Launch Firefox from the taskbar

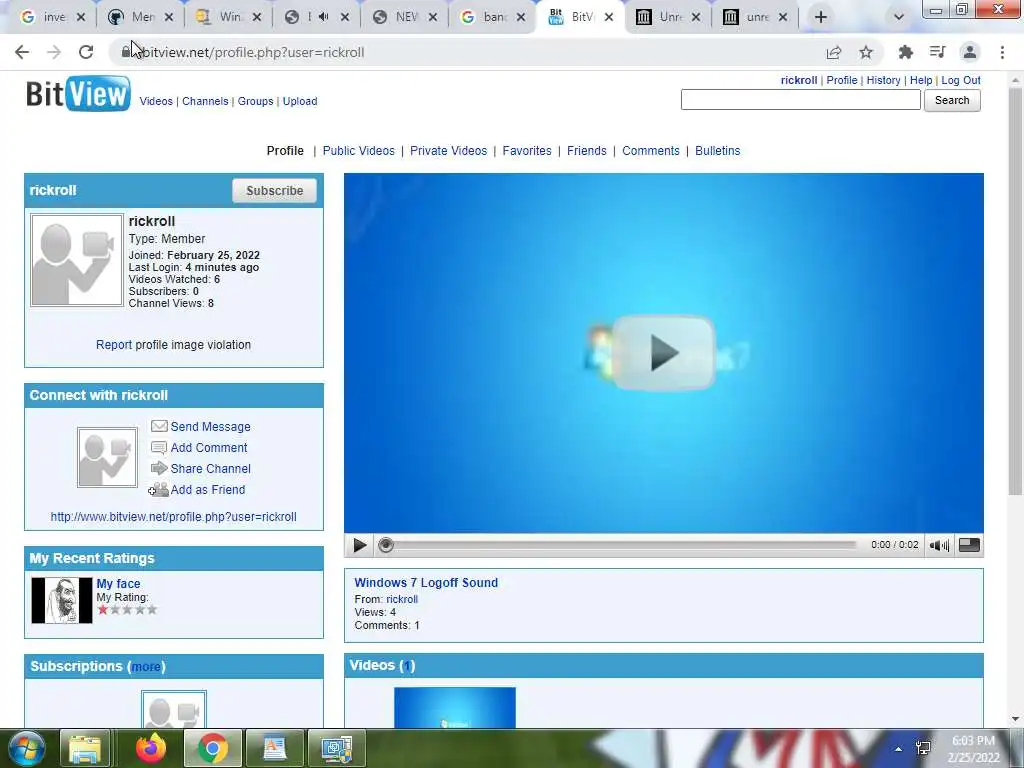[x=151, y=748]
